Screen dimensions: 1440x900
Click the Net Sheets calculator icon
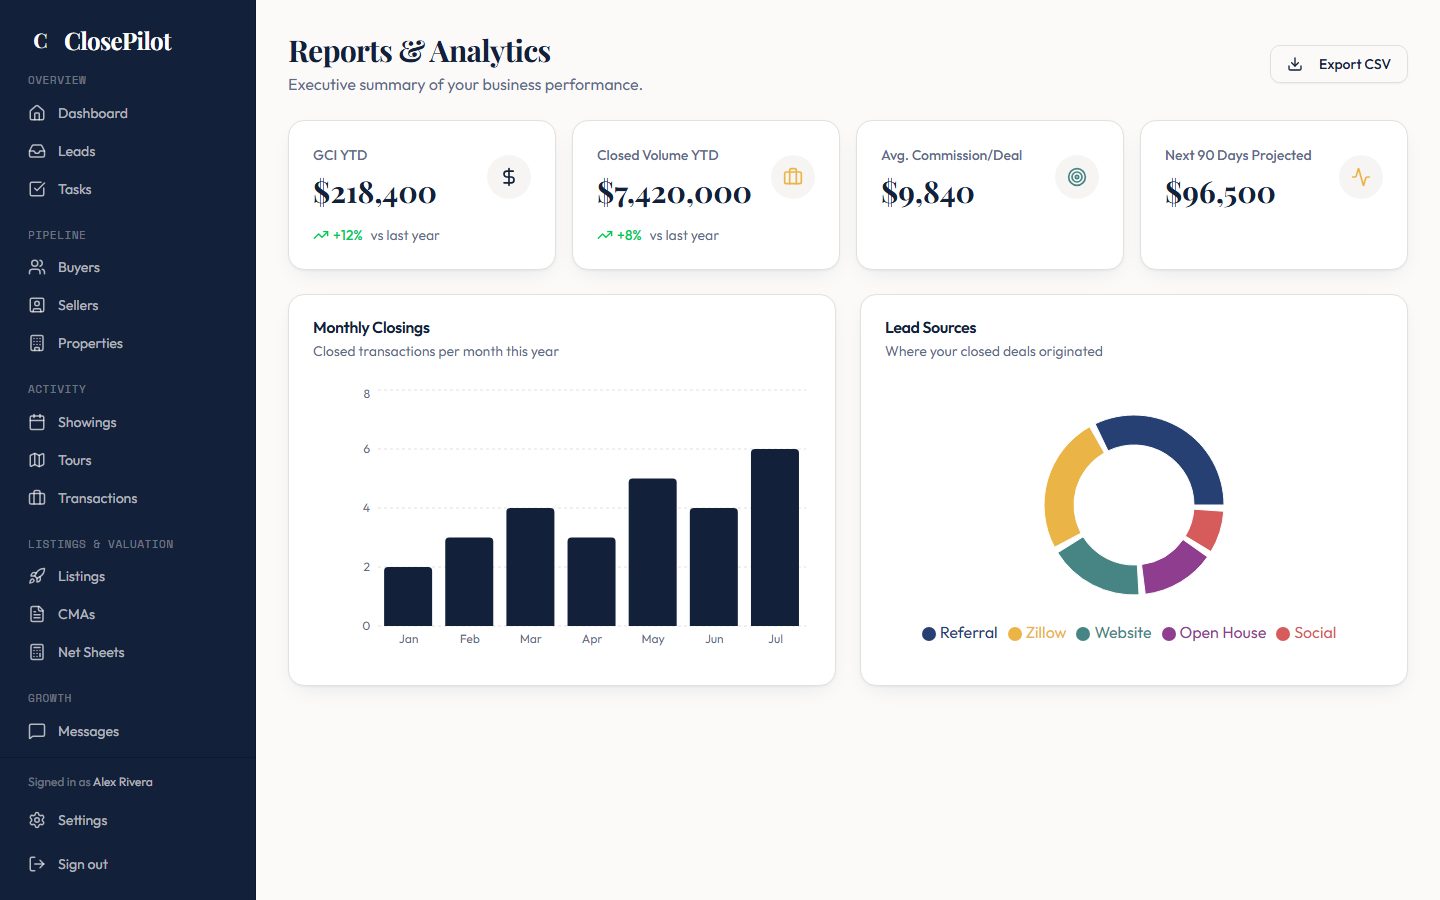tap(37, 652)
